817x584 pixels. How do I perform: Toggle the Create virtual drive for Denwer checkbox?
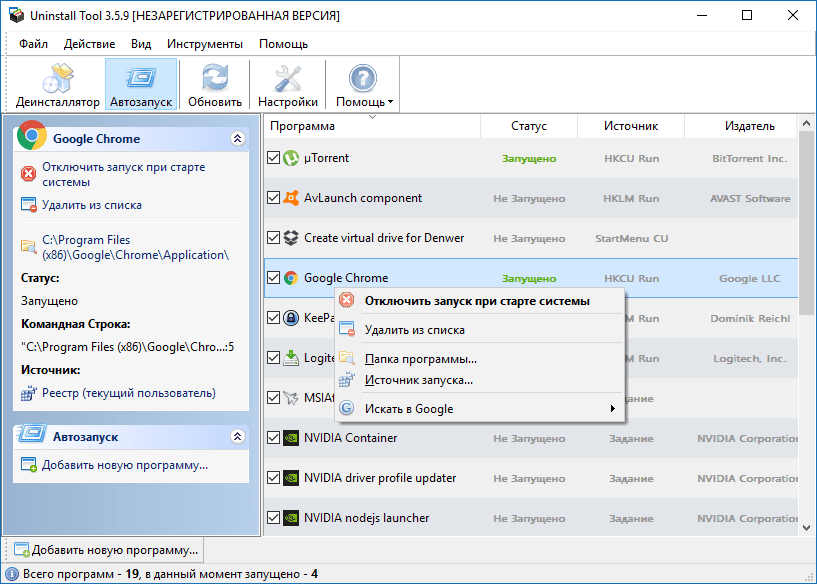coord(273,238)
